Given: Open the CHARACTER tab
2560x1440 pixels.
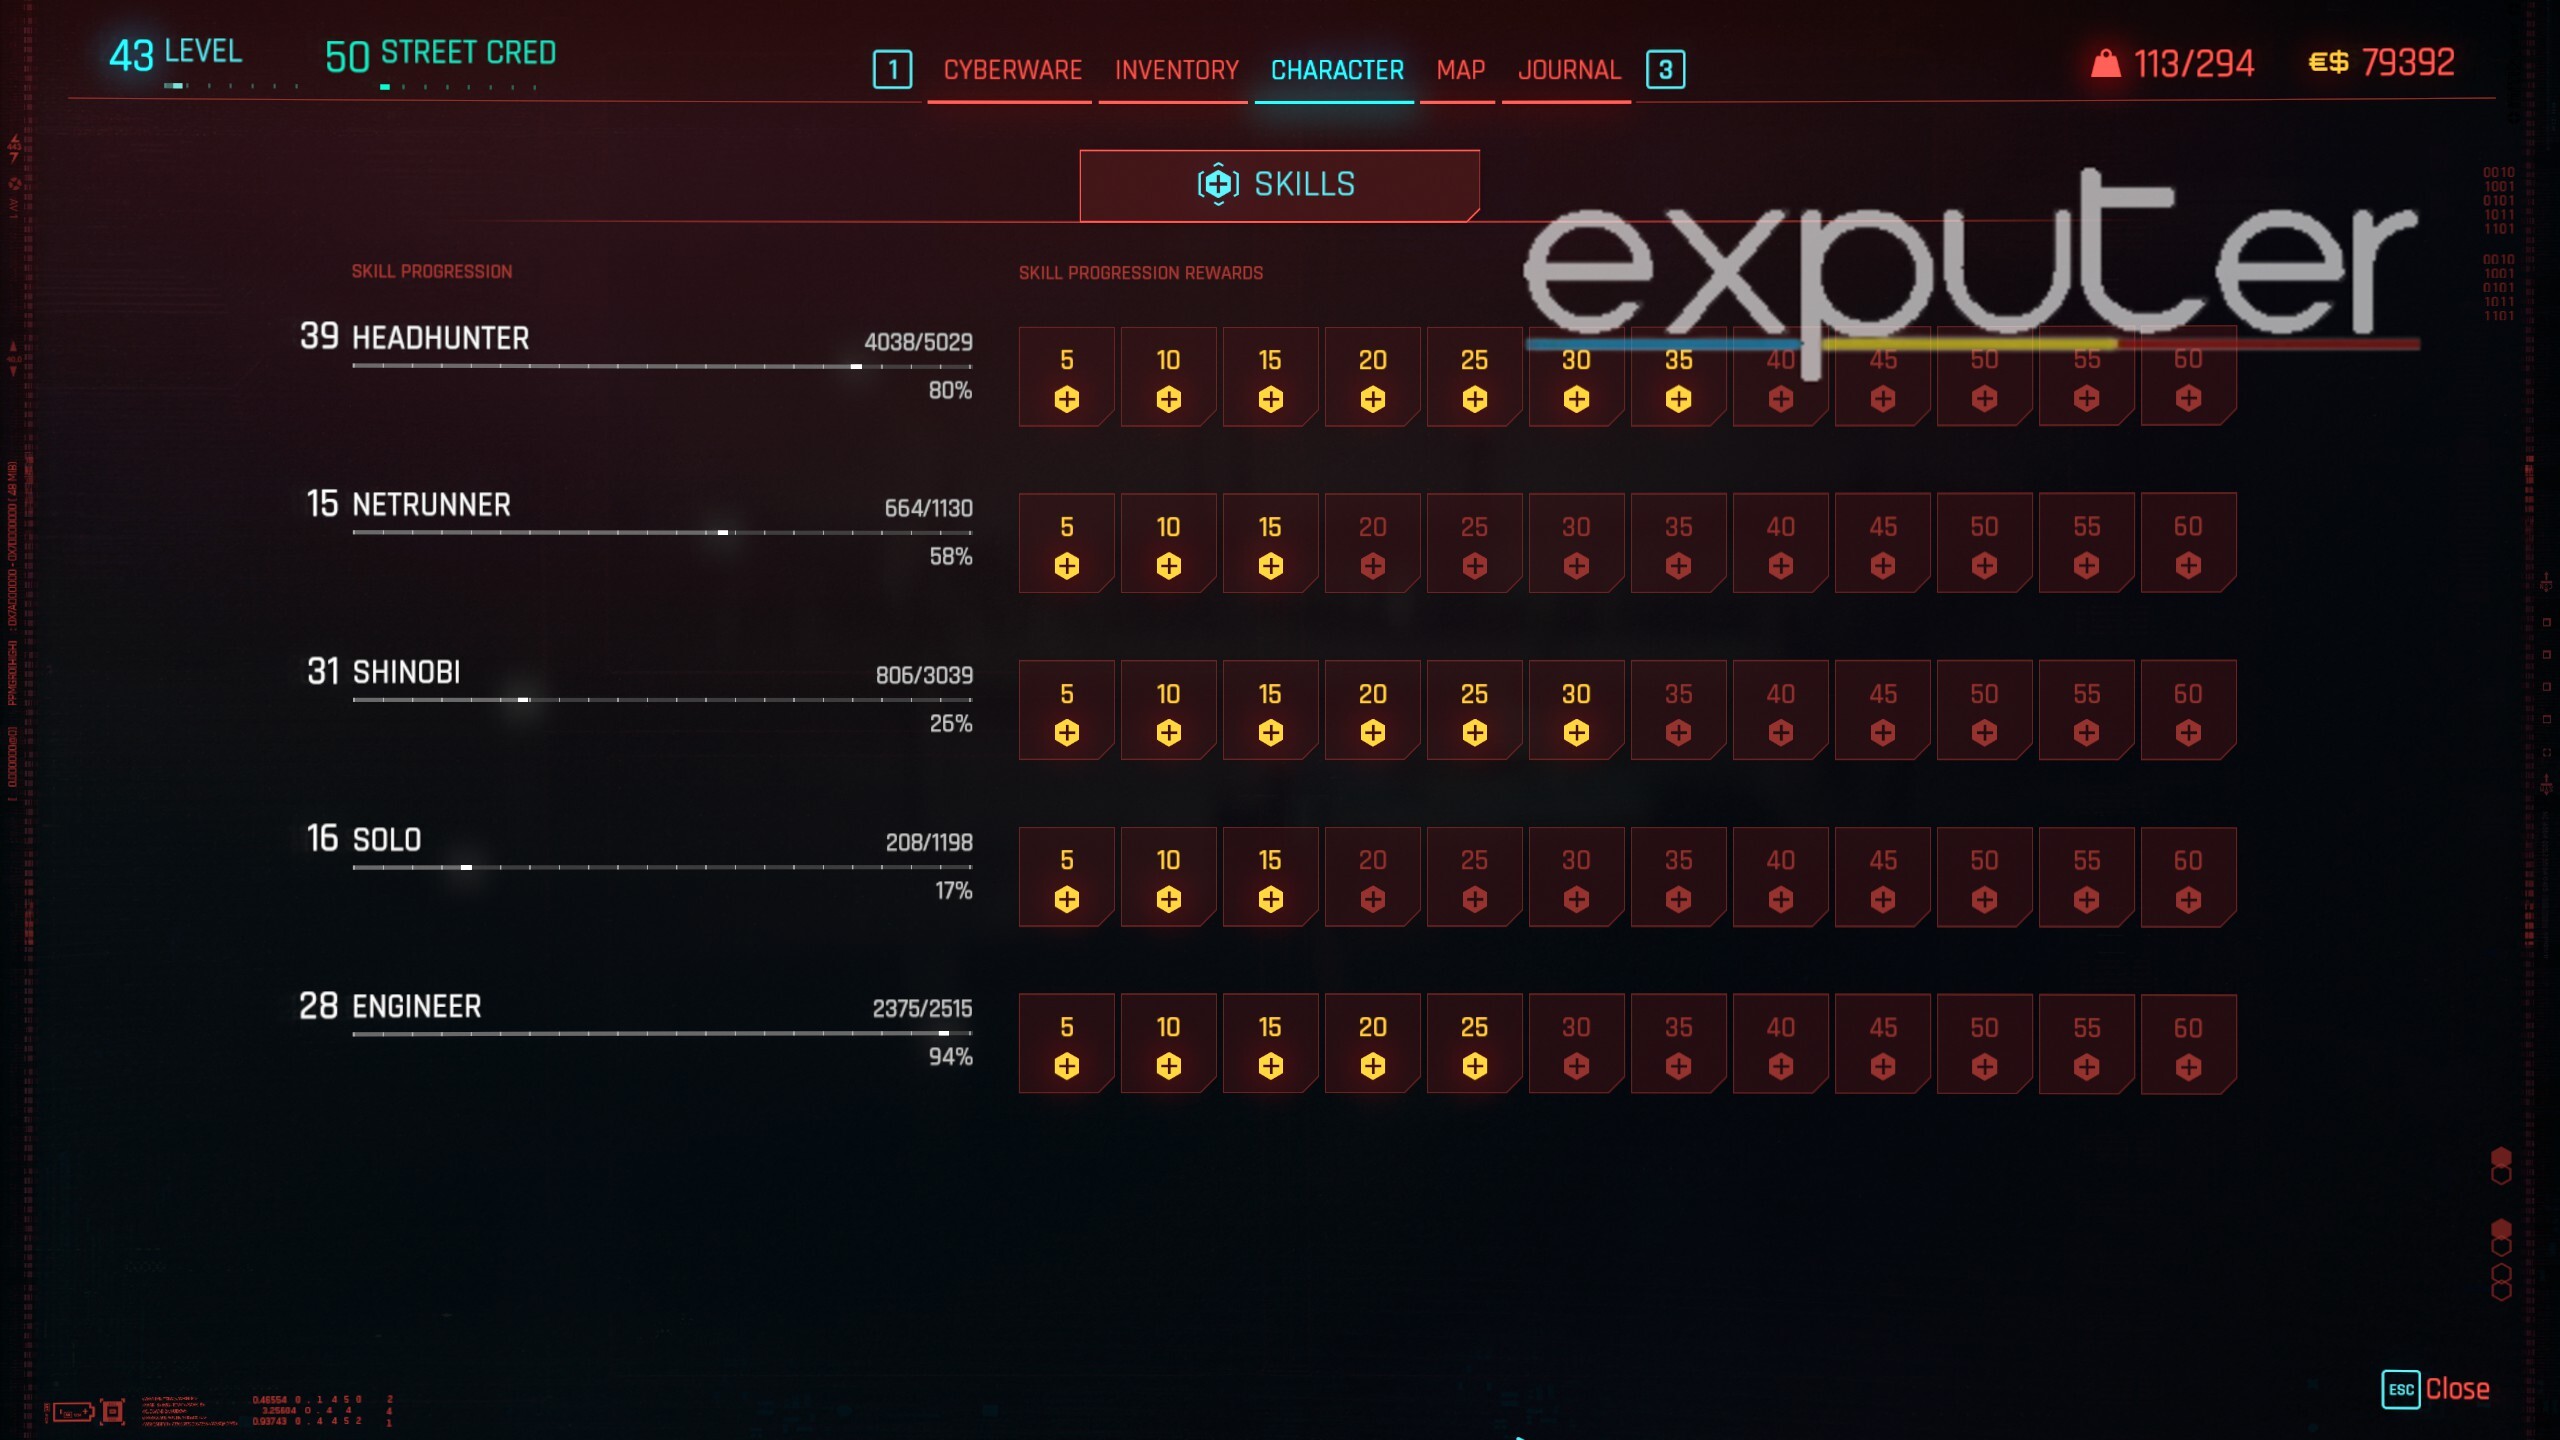Looking at the screenshot, I should 1336,69.
